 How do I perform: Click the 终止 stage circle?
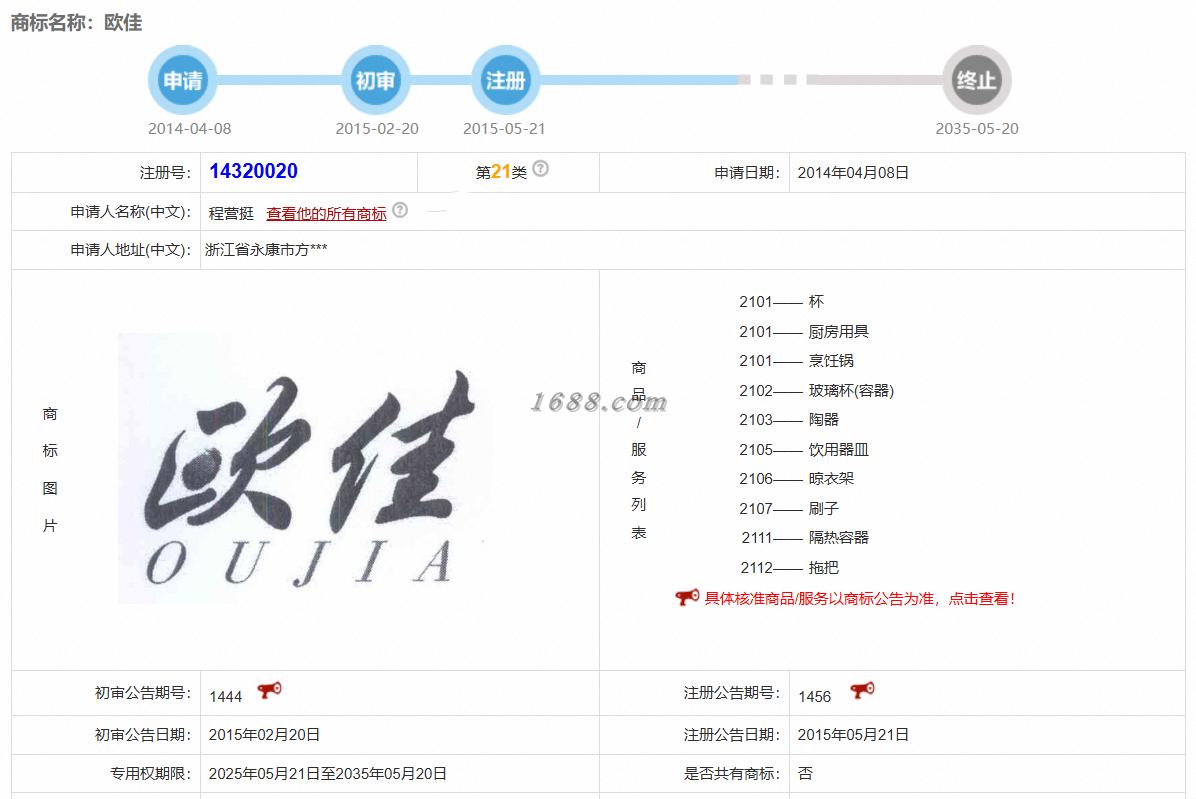click(977, 80)
